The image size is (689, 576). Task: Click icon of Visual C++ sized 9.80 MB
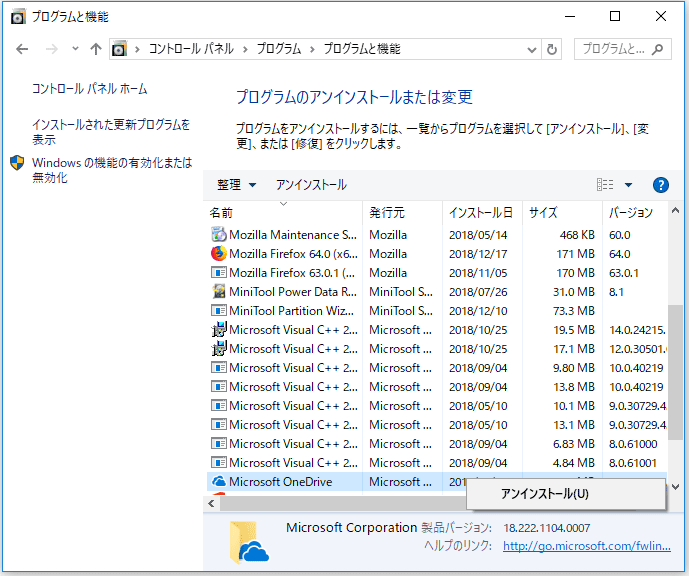218,367
